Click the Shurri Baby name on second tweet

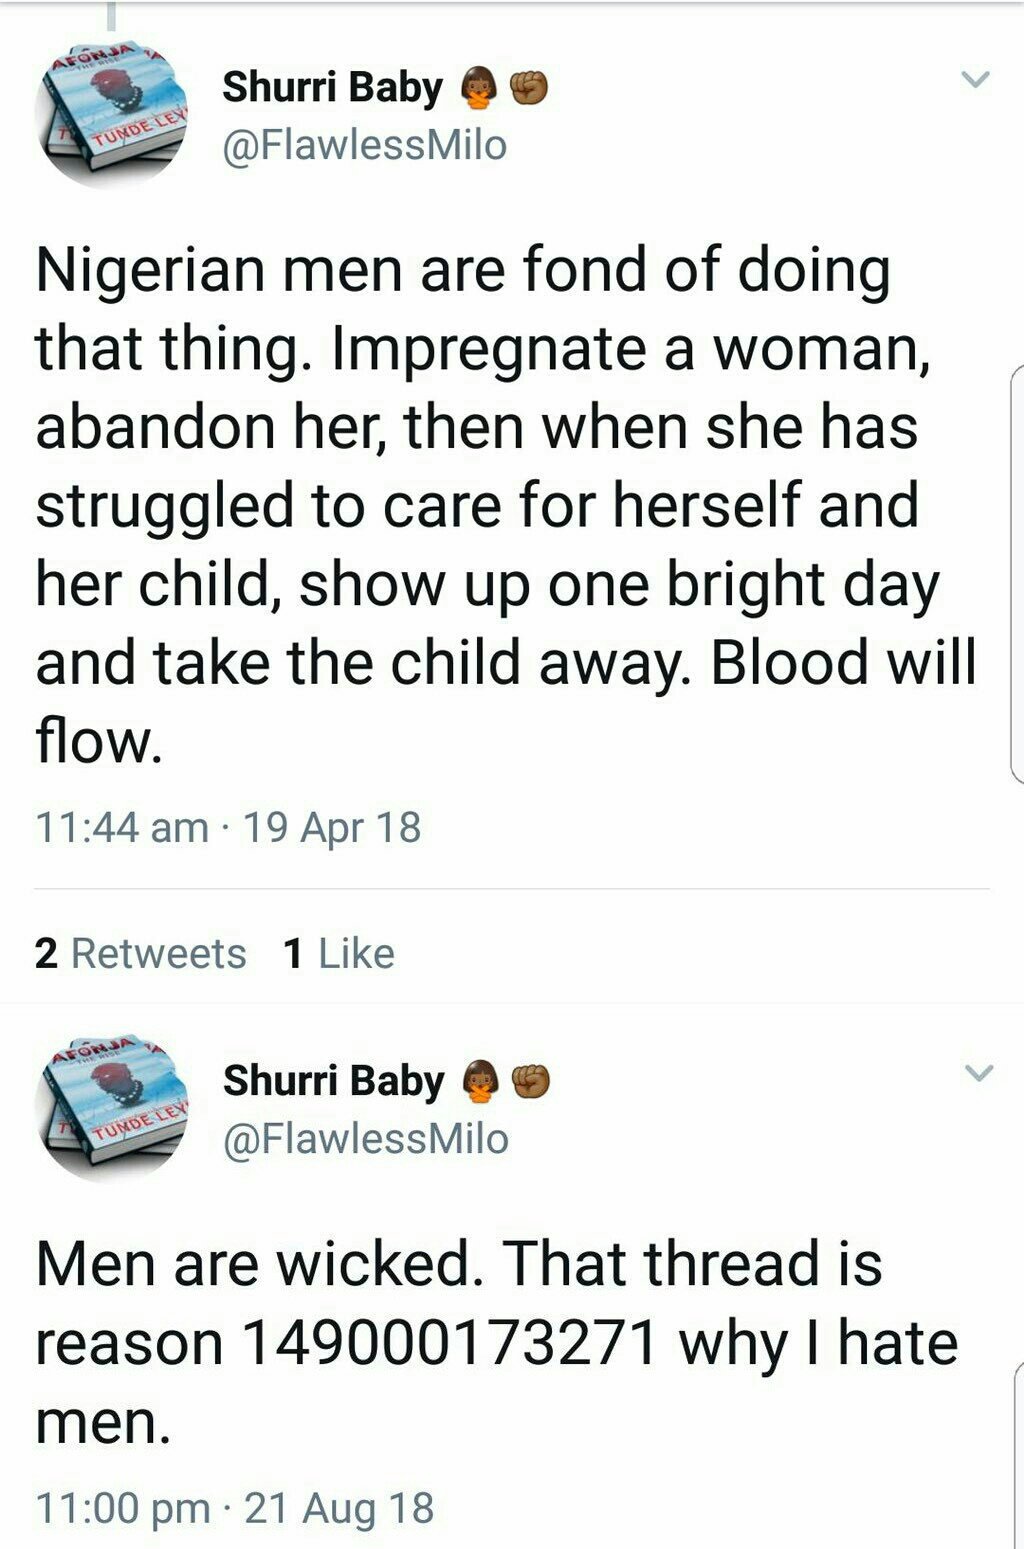click(x=333, y=1081)
